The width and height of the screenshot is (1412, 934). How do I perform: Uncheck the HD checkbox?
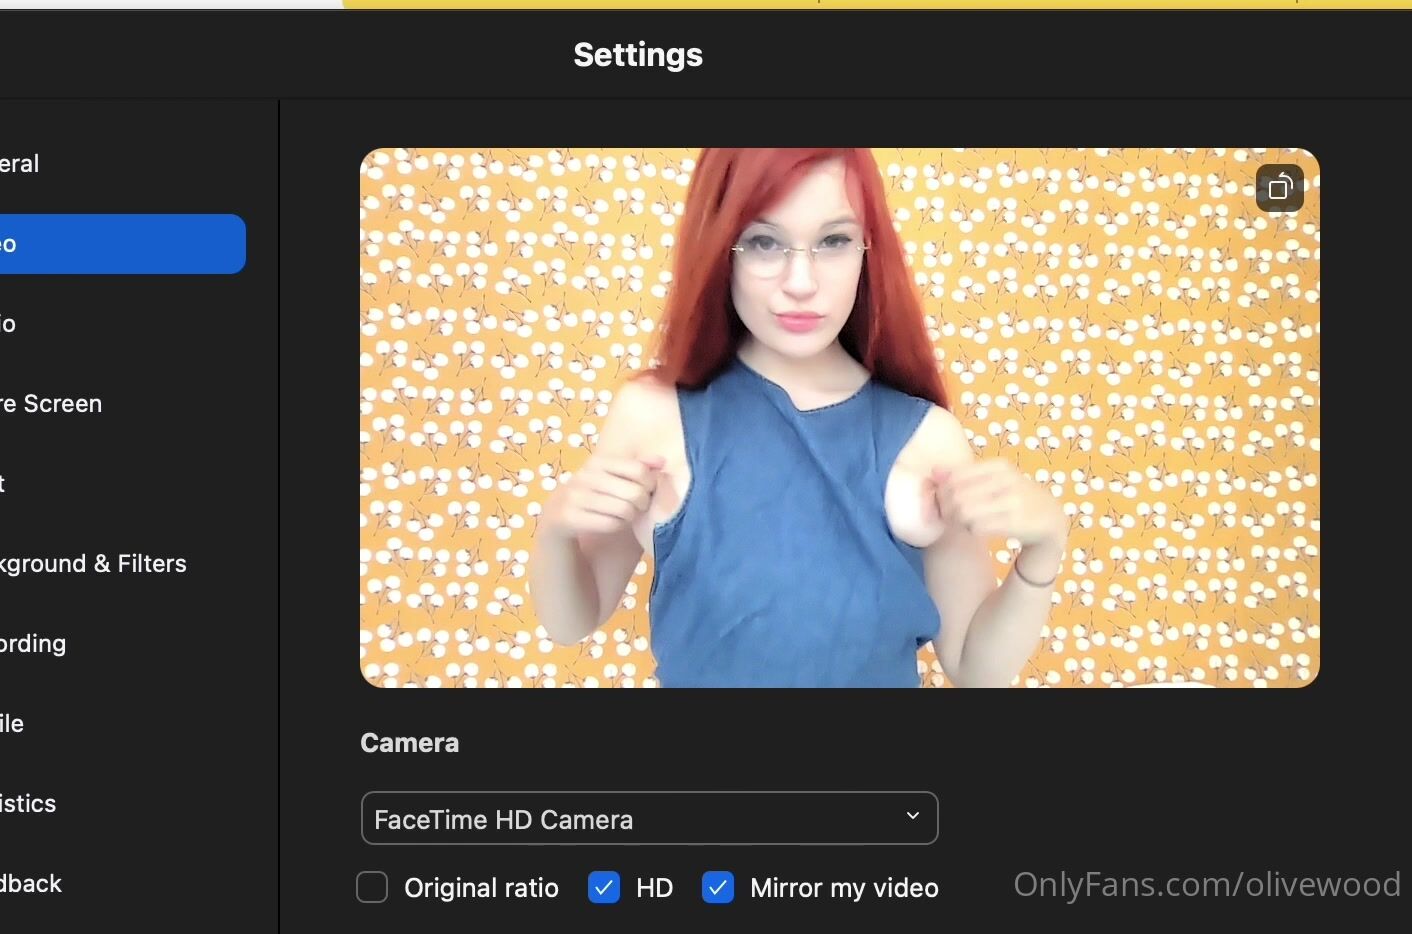(x=604, y=887)
